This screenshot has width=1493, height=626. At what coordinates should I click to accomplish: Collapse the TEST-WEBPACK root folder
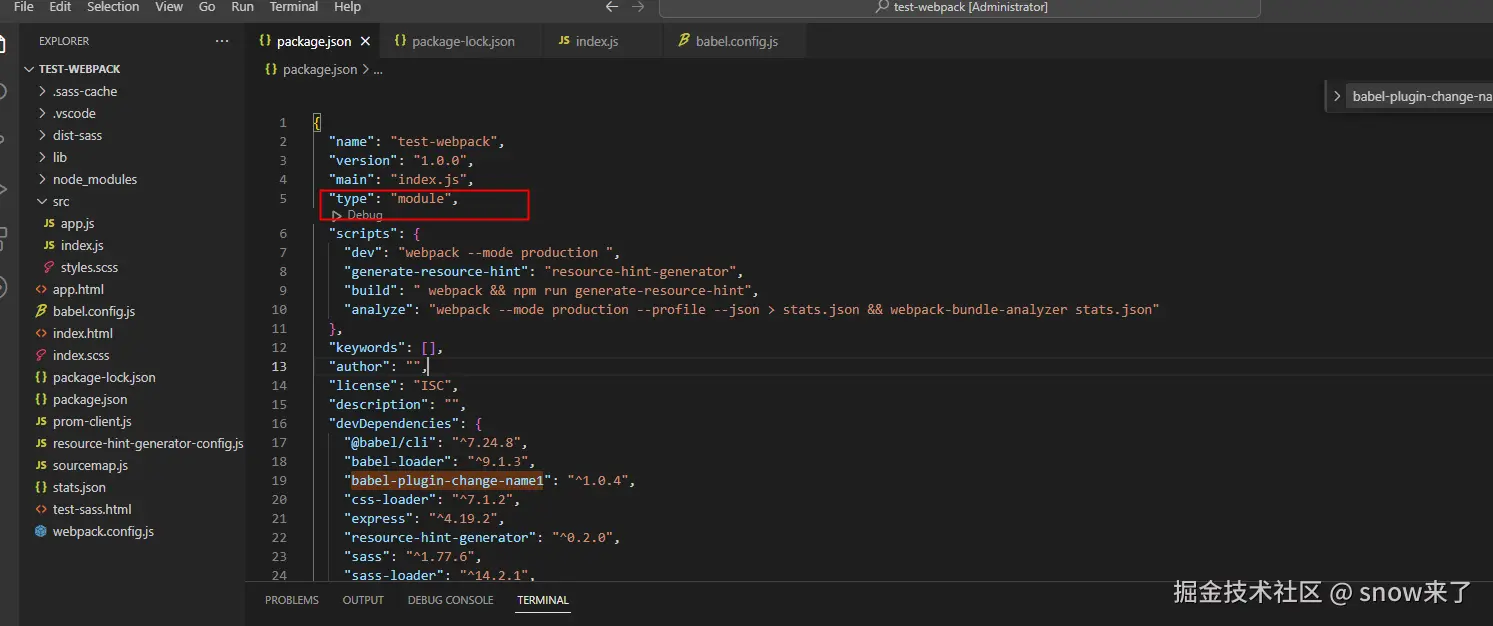point(134,69)
